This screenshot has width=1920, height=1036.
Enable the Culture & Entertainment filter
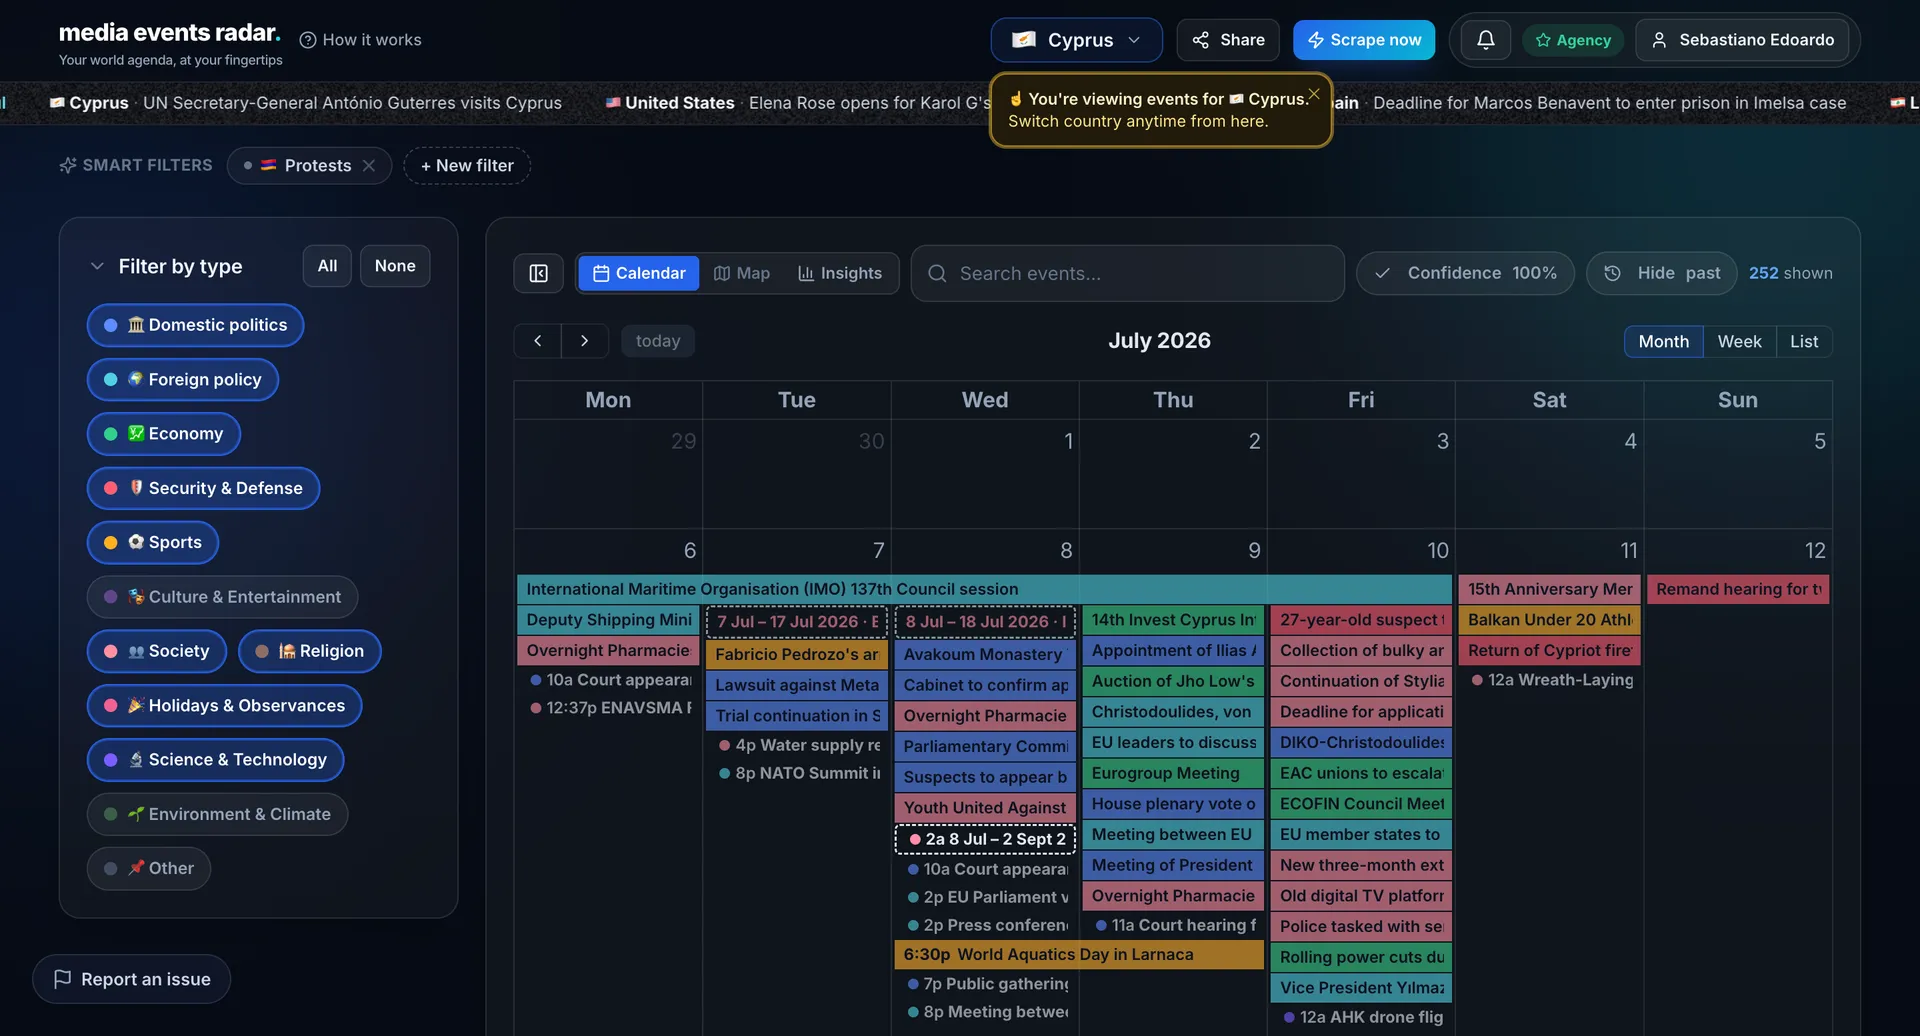(222, 597)
